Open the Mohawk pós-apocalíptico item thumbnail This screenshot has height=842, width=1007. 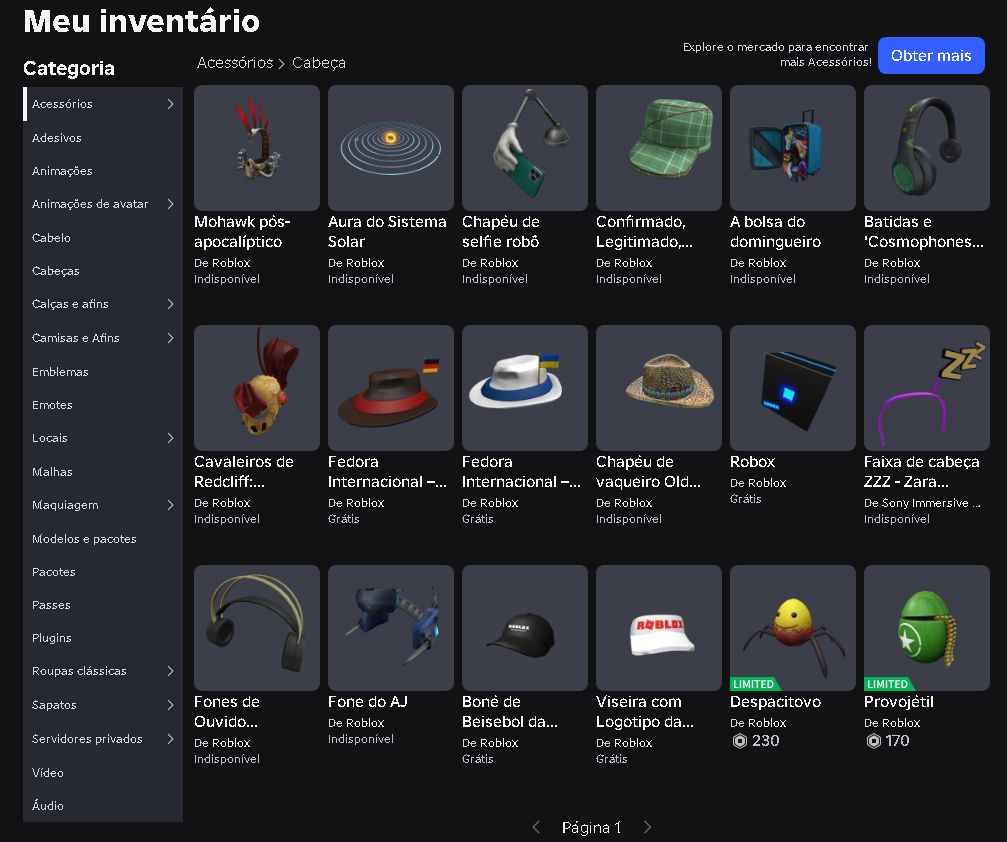click(x=257, y=148)
